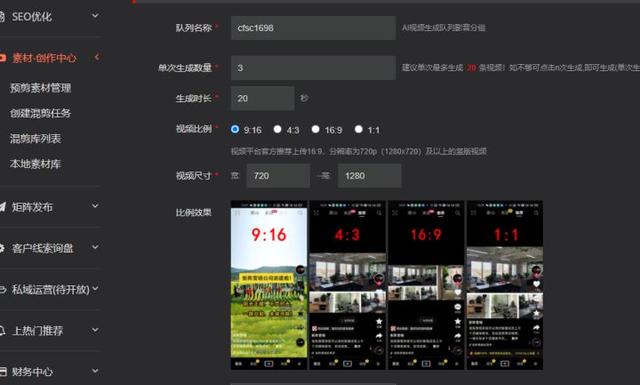Click the 客户线索询盘 gear icon

(x=2, y=248)
